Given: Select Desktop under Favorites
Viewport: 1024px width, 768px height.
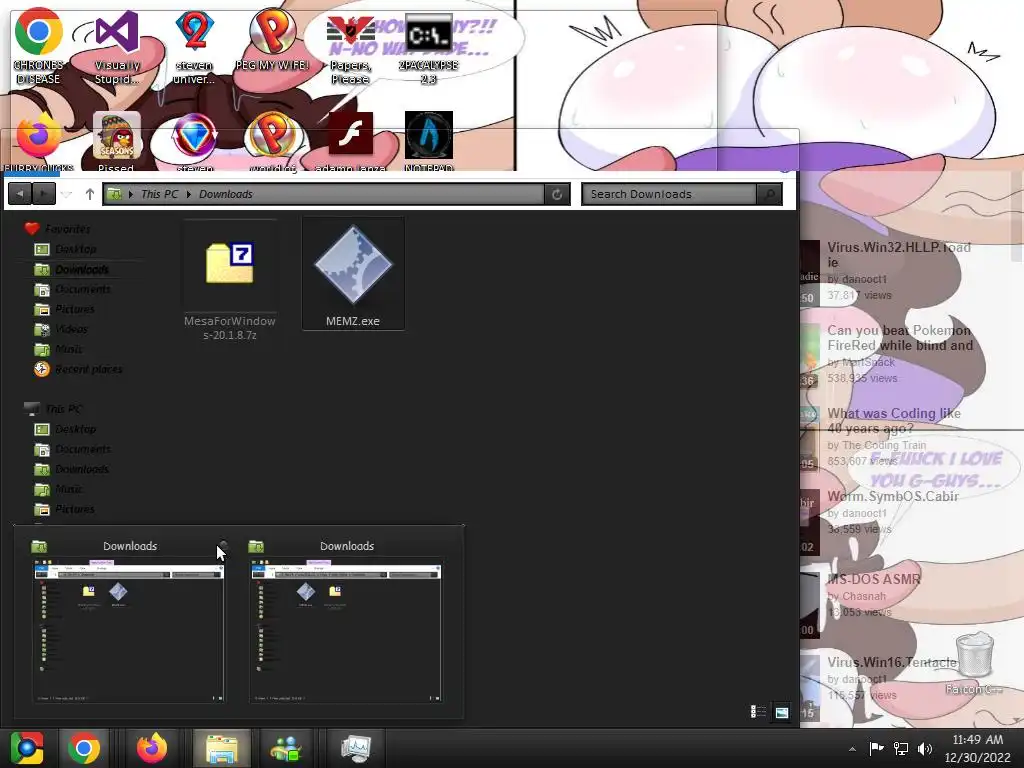Looking at the screenshot, I should tap(65, 249).
